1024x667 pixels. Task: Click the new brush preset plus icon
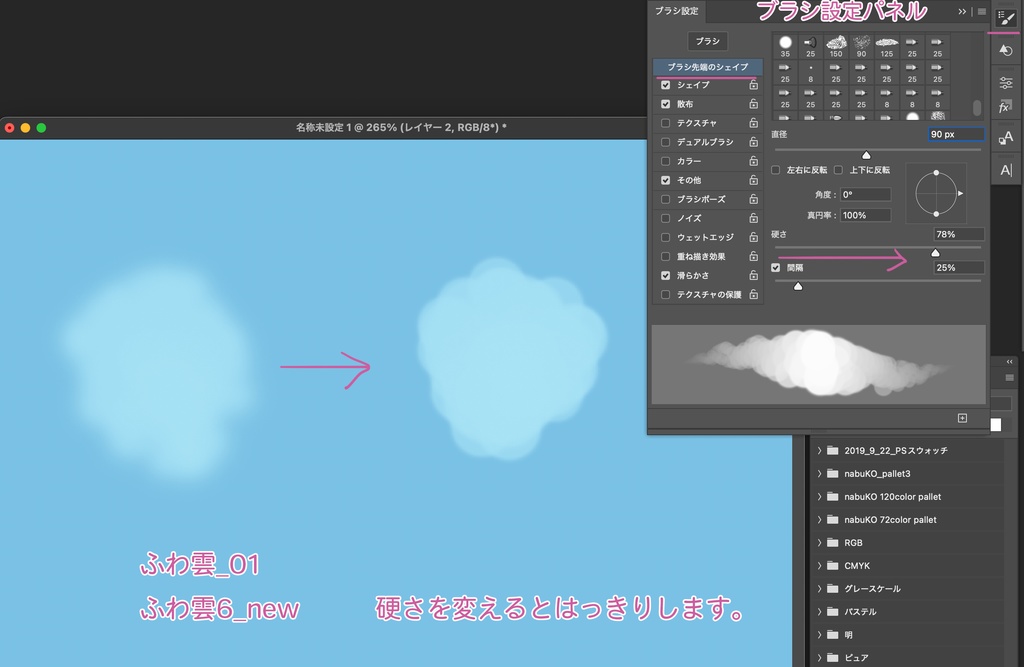[x=961, y=417]
